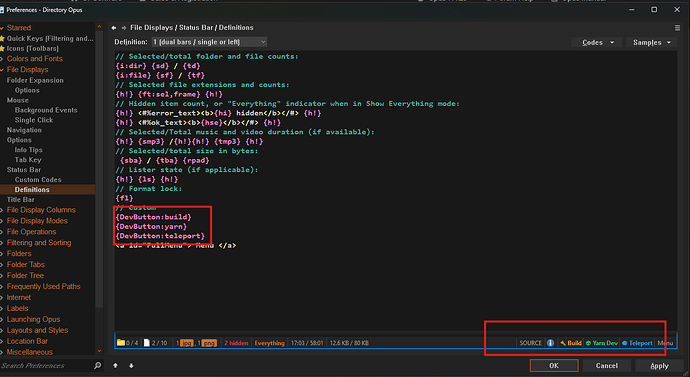Open Background Events page
The image size is (690, 377).
pyautogui.click(x=46, y=110)
